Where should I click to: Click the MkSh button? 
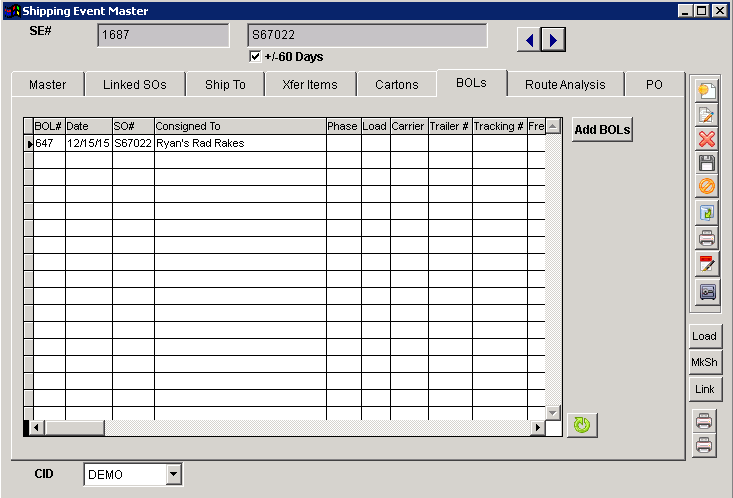pyautogui.click(x=705, y=362)
